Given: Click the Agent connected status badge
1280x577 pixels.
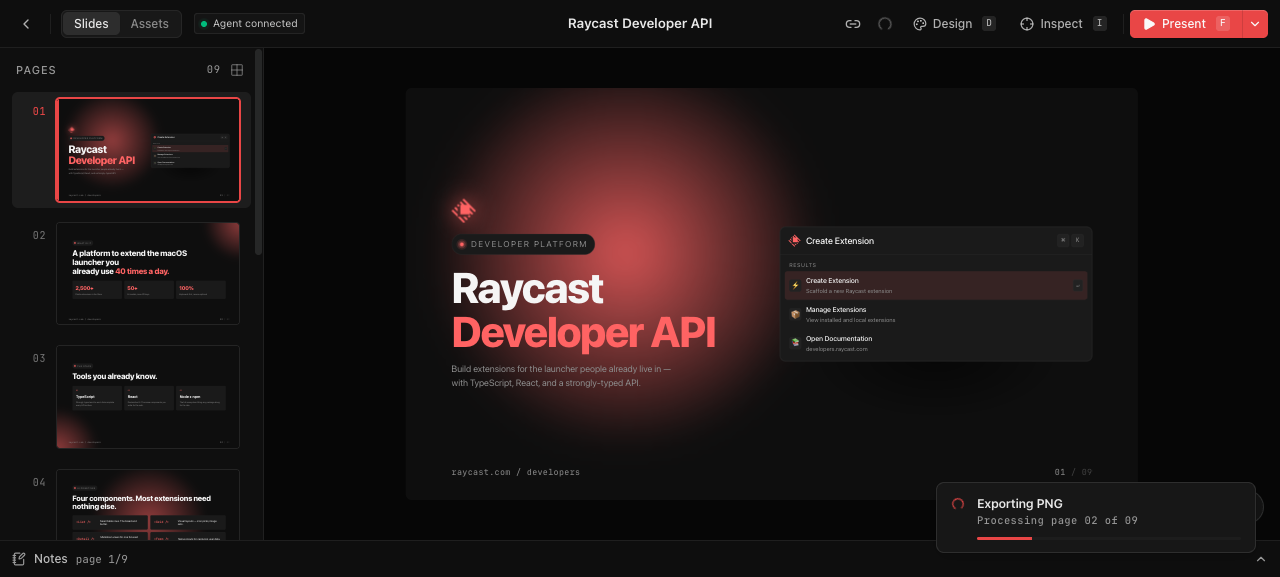Looking at the screenshot, I should [249, 24].
